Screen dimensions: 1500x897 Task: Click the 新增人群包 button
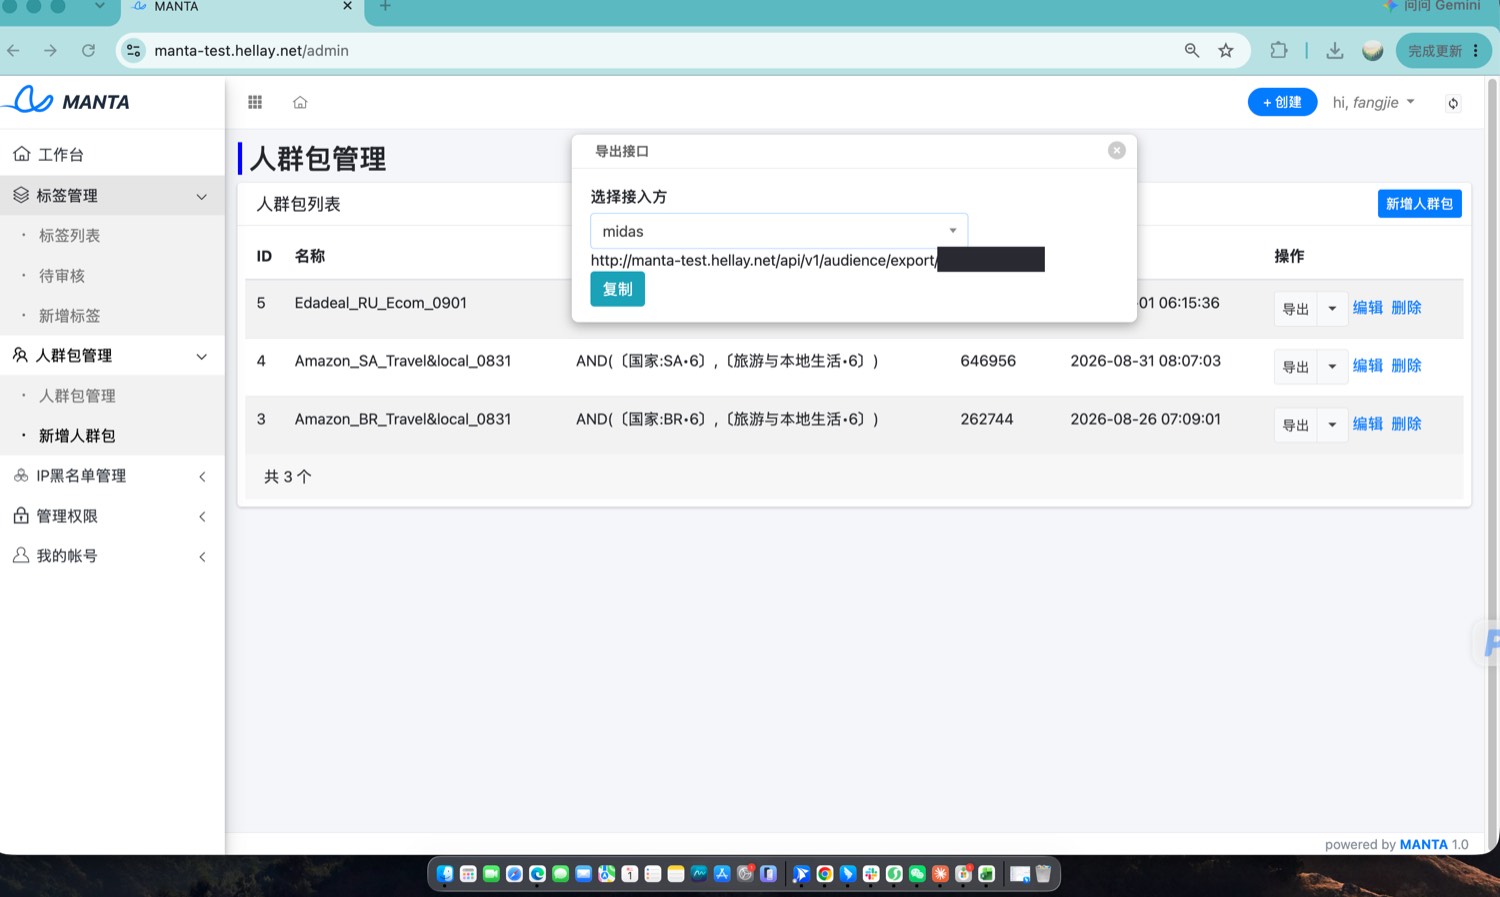coord(1419,203)
